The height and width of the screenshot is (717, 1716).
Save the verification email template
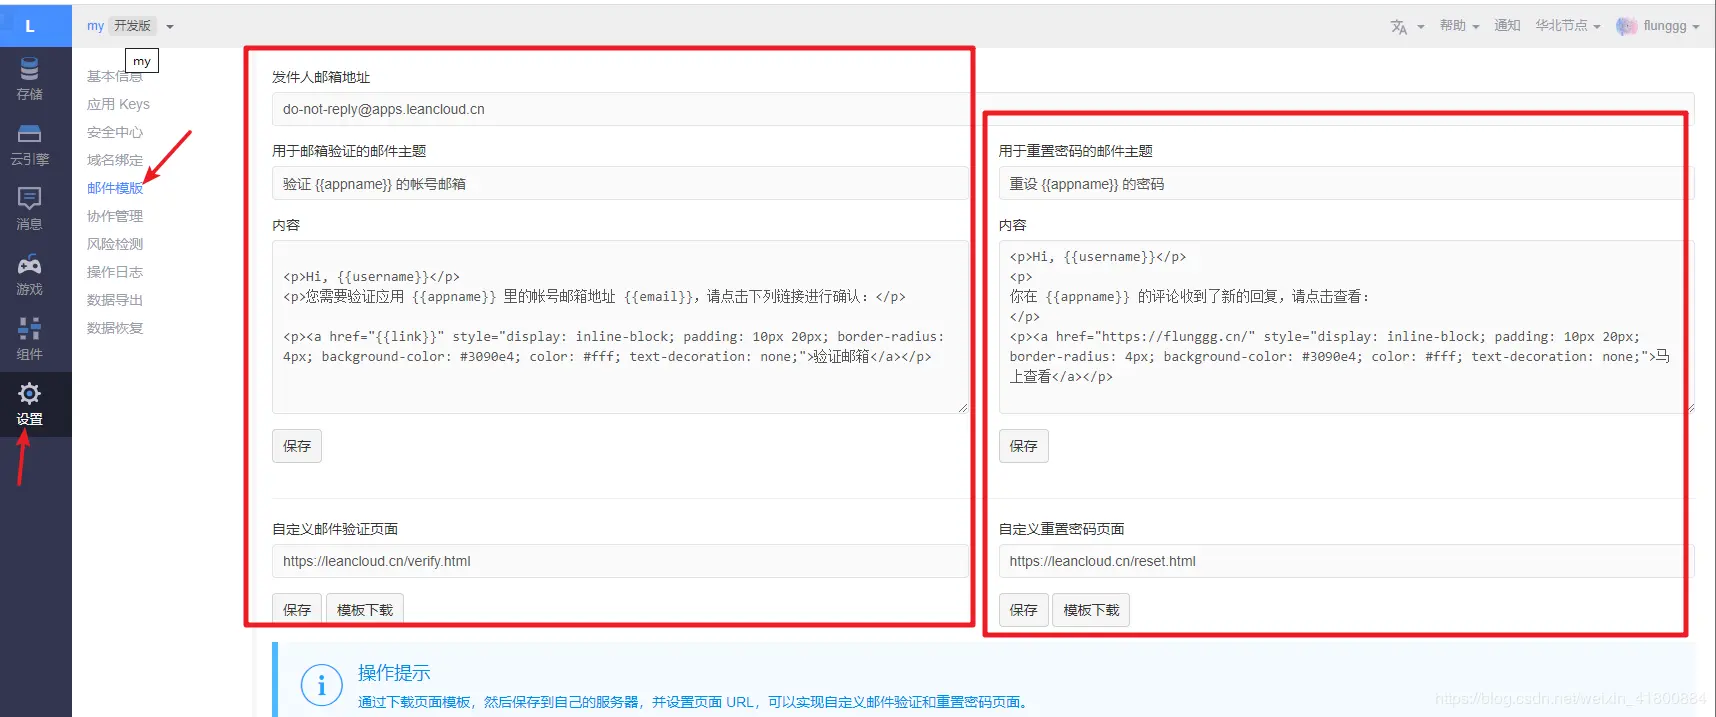pyautogui.click(x=297, y=446)
